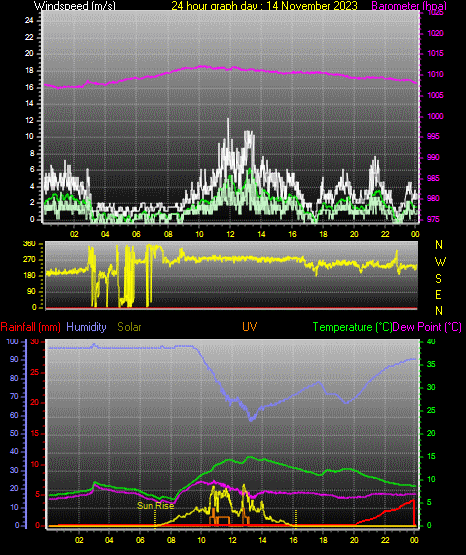Click the 270 value on wind direction axis
Viewport: 466px width, 555px height.
pyautogui.click(x=29, y=259)
